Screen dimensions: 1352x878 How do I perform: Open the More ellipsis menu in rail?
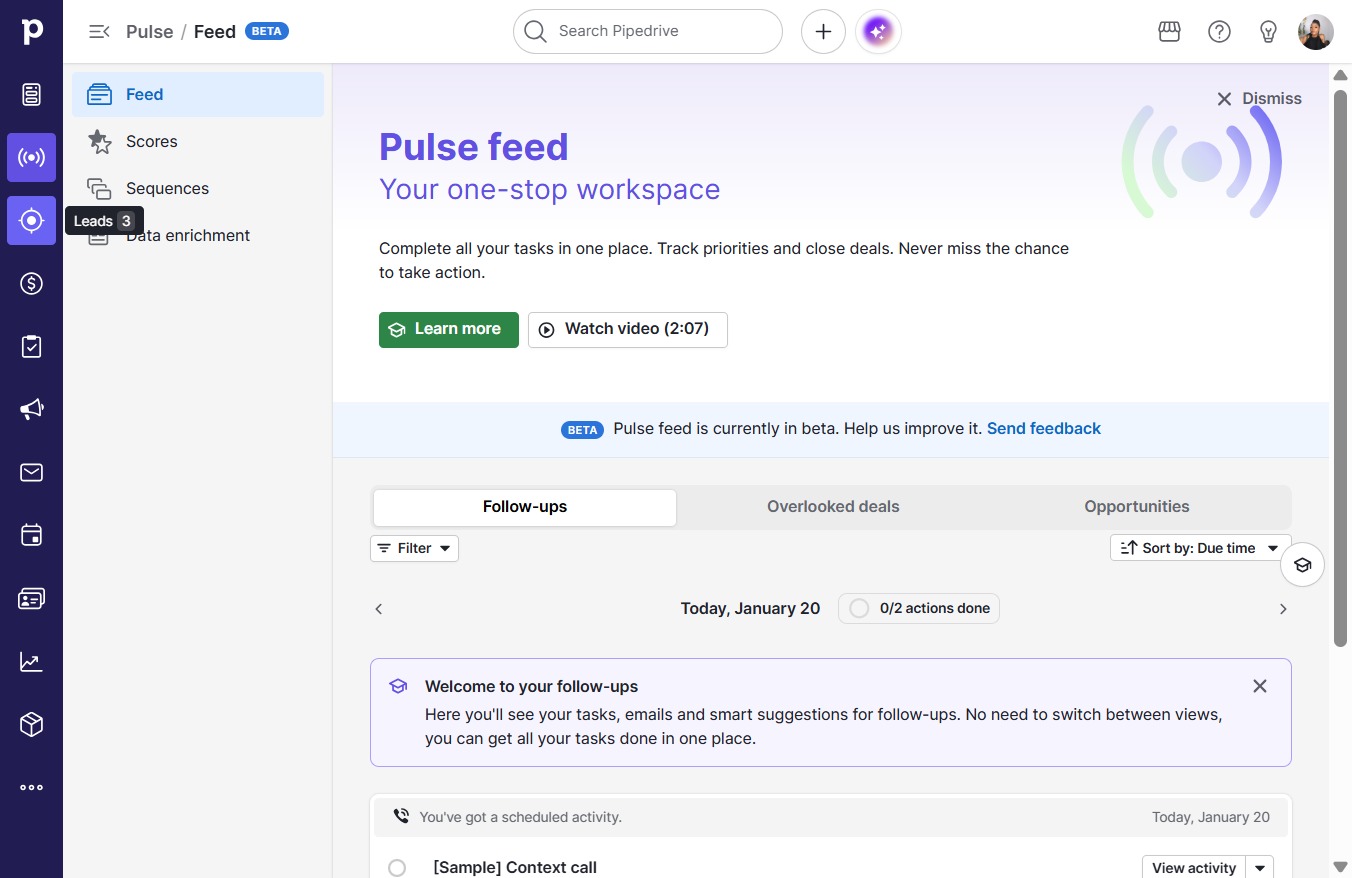[32, 787]
